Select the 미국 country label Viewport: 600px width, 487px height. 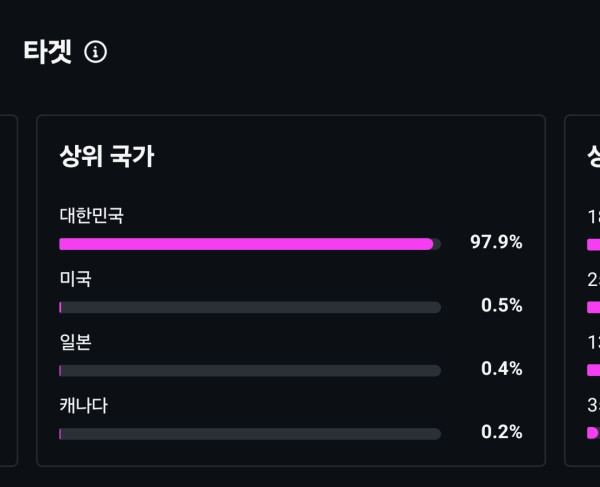[75, 279]
